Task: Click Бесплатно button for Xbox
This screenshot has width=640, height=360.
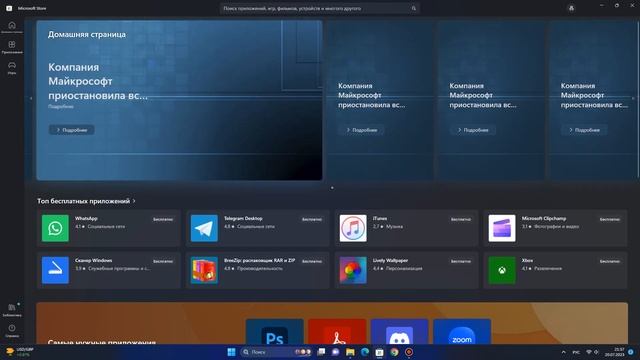Action: 610,261
